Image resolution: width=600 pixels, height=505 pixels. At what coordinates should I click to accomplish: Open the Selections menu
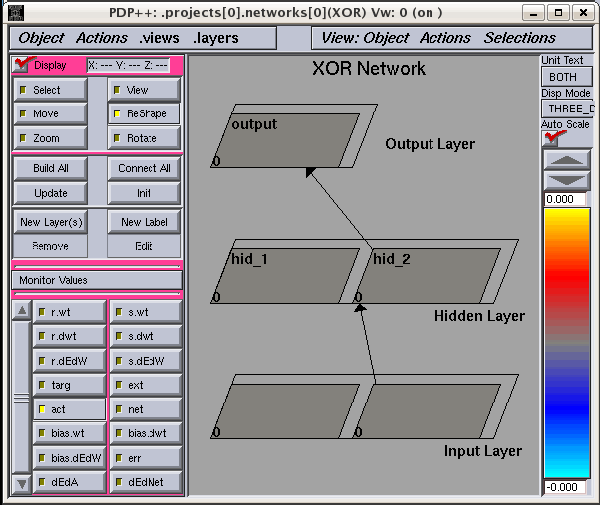tap(520, 38)
